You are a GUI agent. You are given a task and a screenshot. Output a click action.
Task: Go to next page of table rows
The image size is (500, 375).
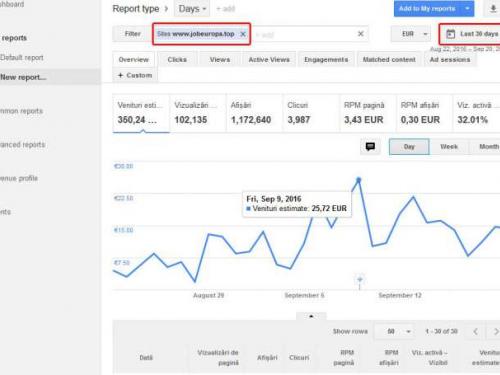point(496,331)
